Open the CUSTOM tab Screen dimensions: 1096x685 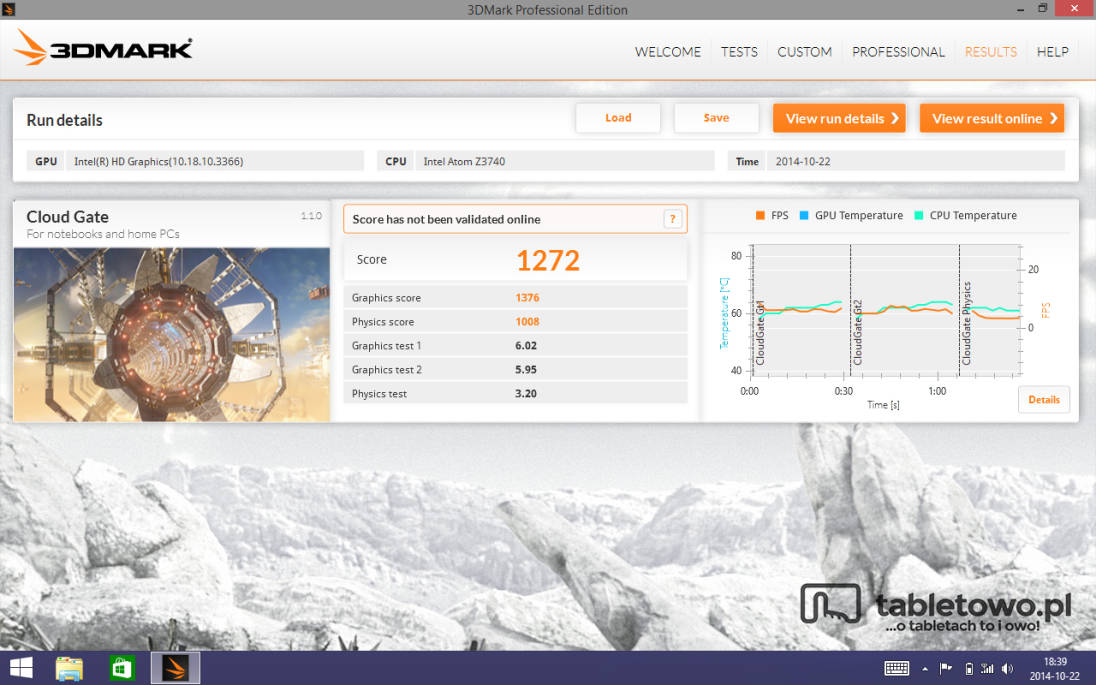pyautogui.click(x=805, y=52)
